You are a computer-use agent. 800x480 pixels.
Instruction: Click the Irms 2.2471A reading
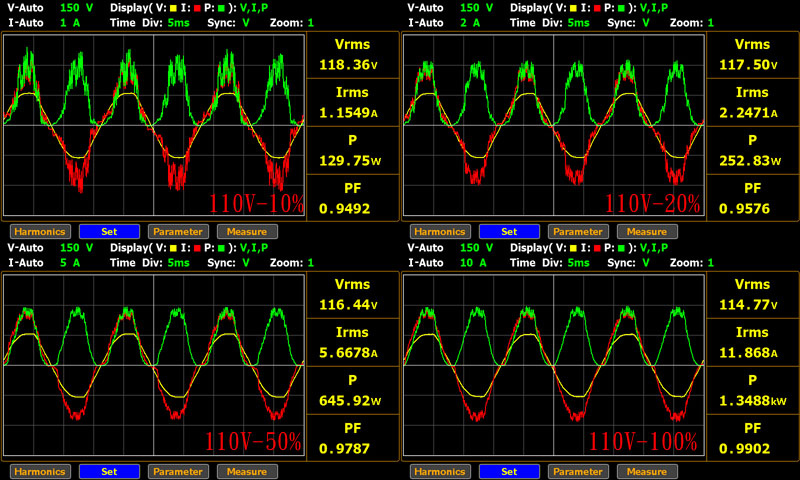[748, 113]
